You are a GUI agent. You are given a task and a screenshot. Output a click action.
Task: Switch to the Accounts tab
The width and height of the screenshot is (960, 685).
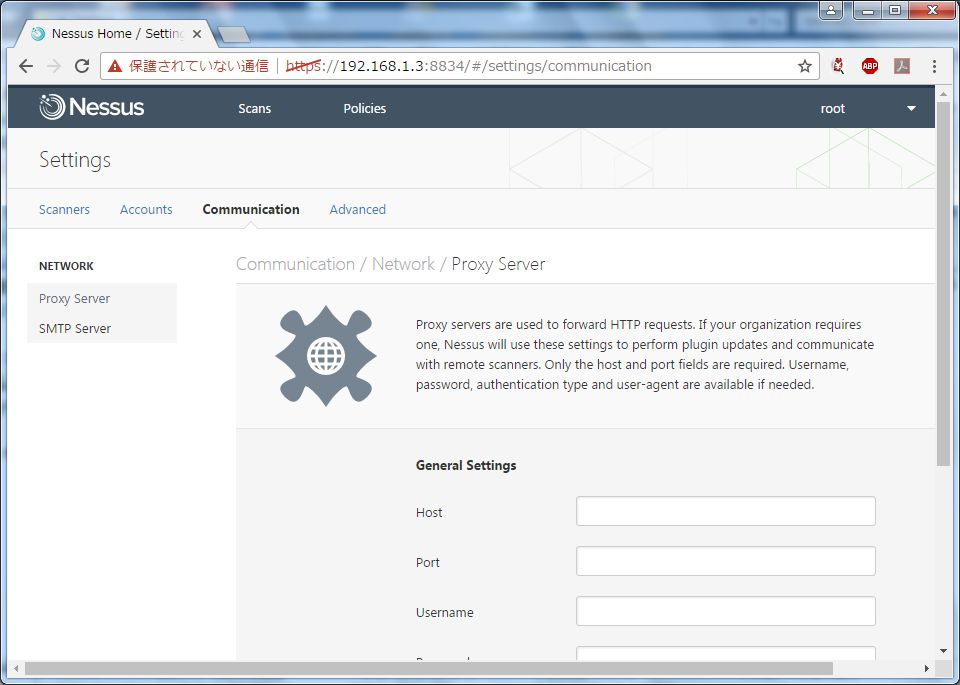coord(146,209)
